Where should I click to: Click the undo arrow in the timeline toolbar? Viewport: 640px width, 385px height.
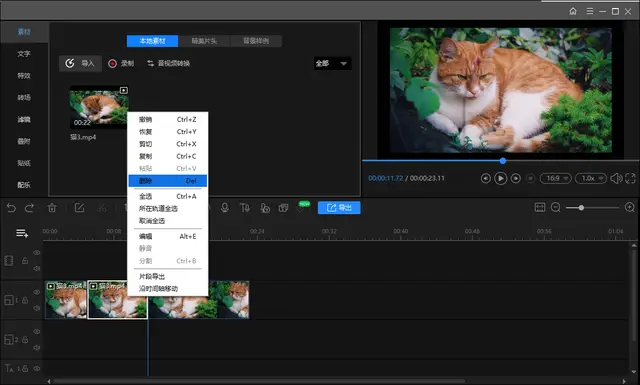pos(11,208)
